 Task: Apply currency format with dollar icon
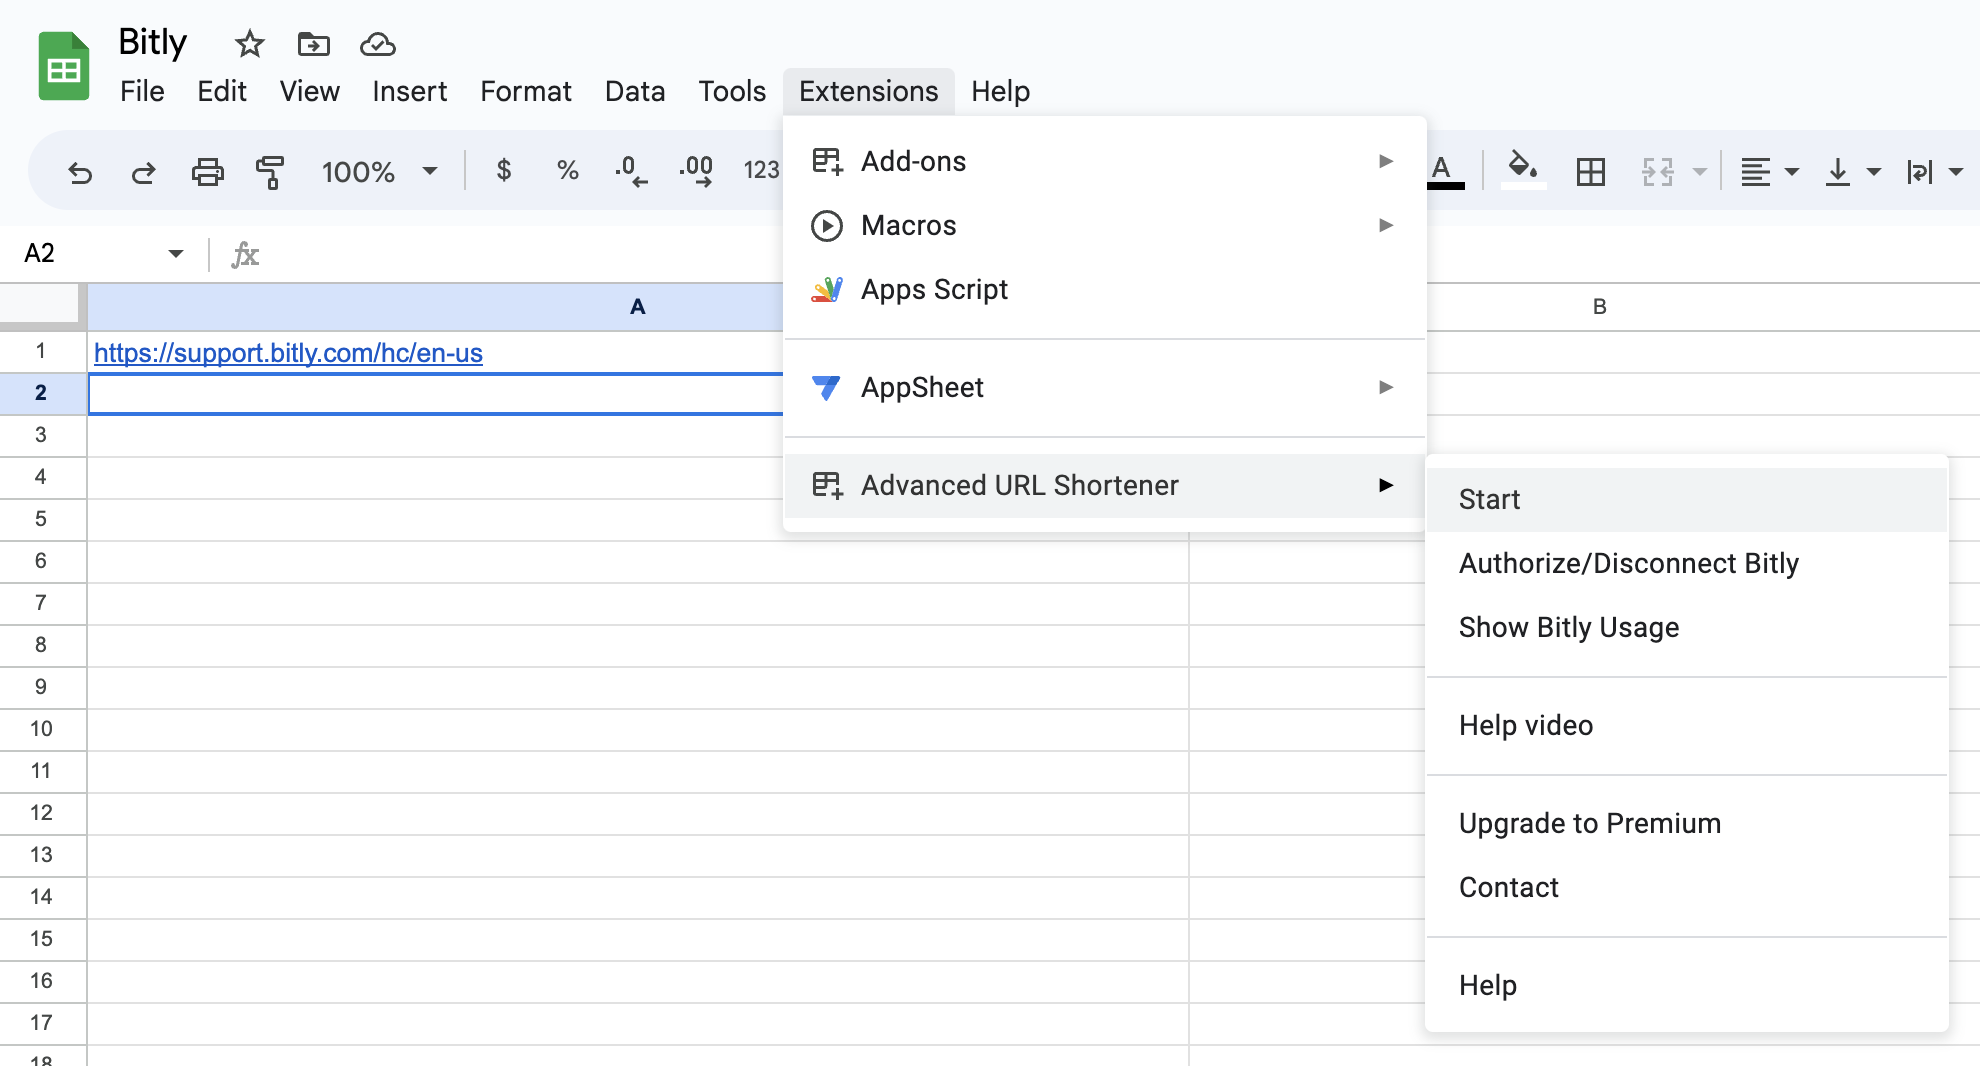coord(504,171)
